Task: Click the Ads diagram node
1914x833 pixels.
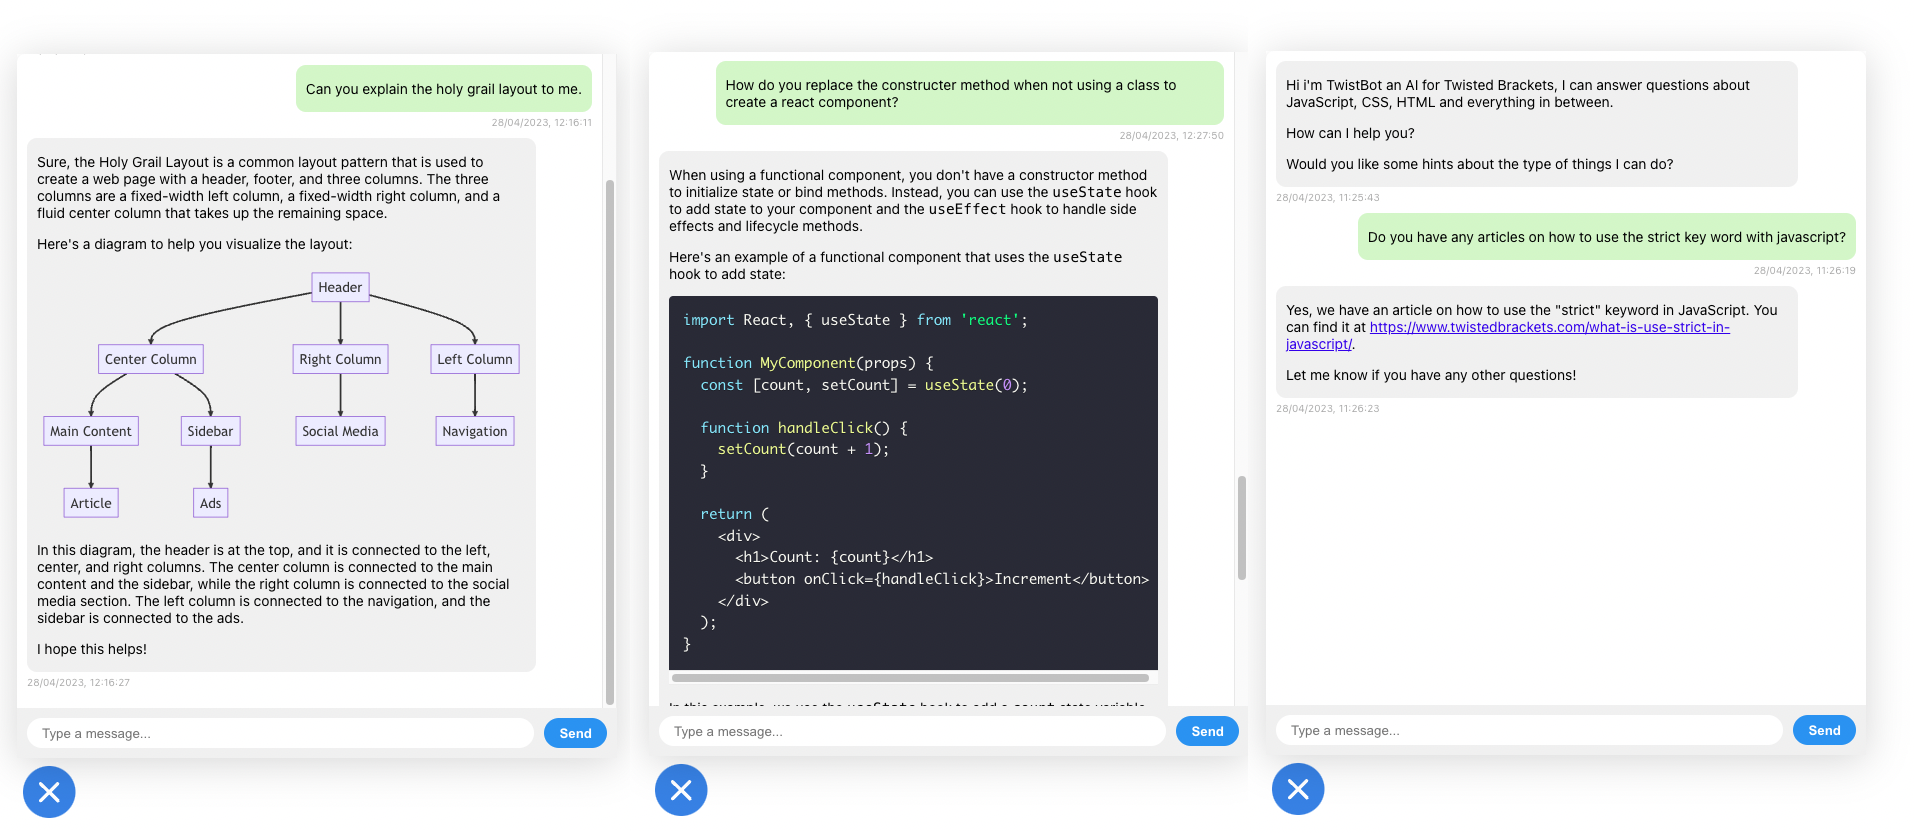Action: [210, 503]
